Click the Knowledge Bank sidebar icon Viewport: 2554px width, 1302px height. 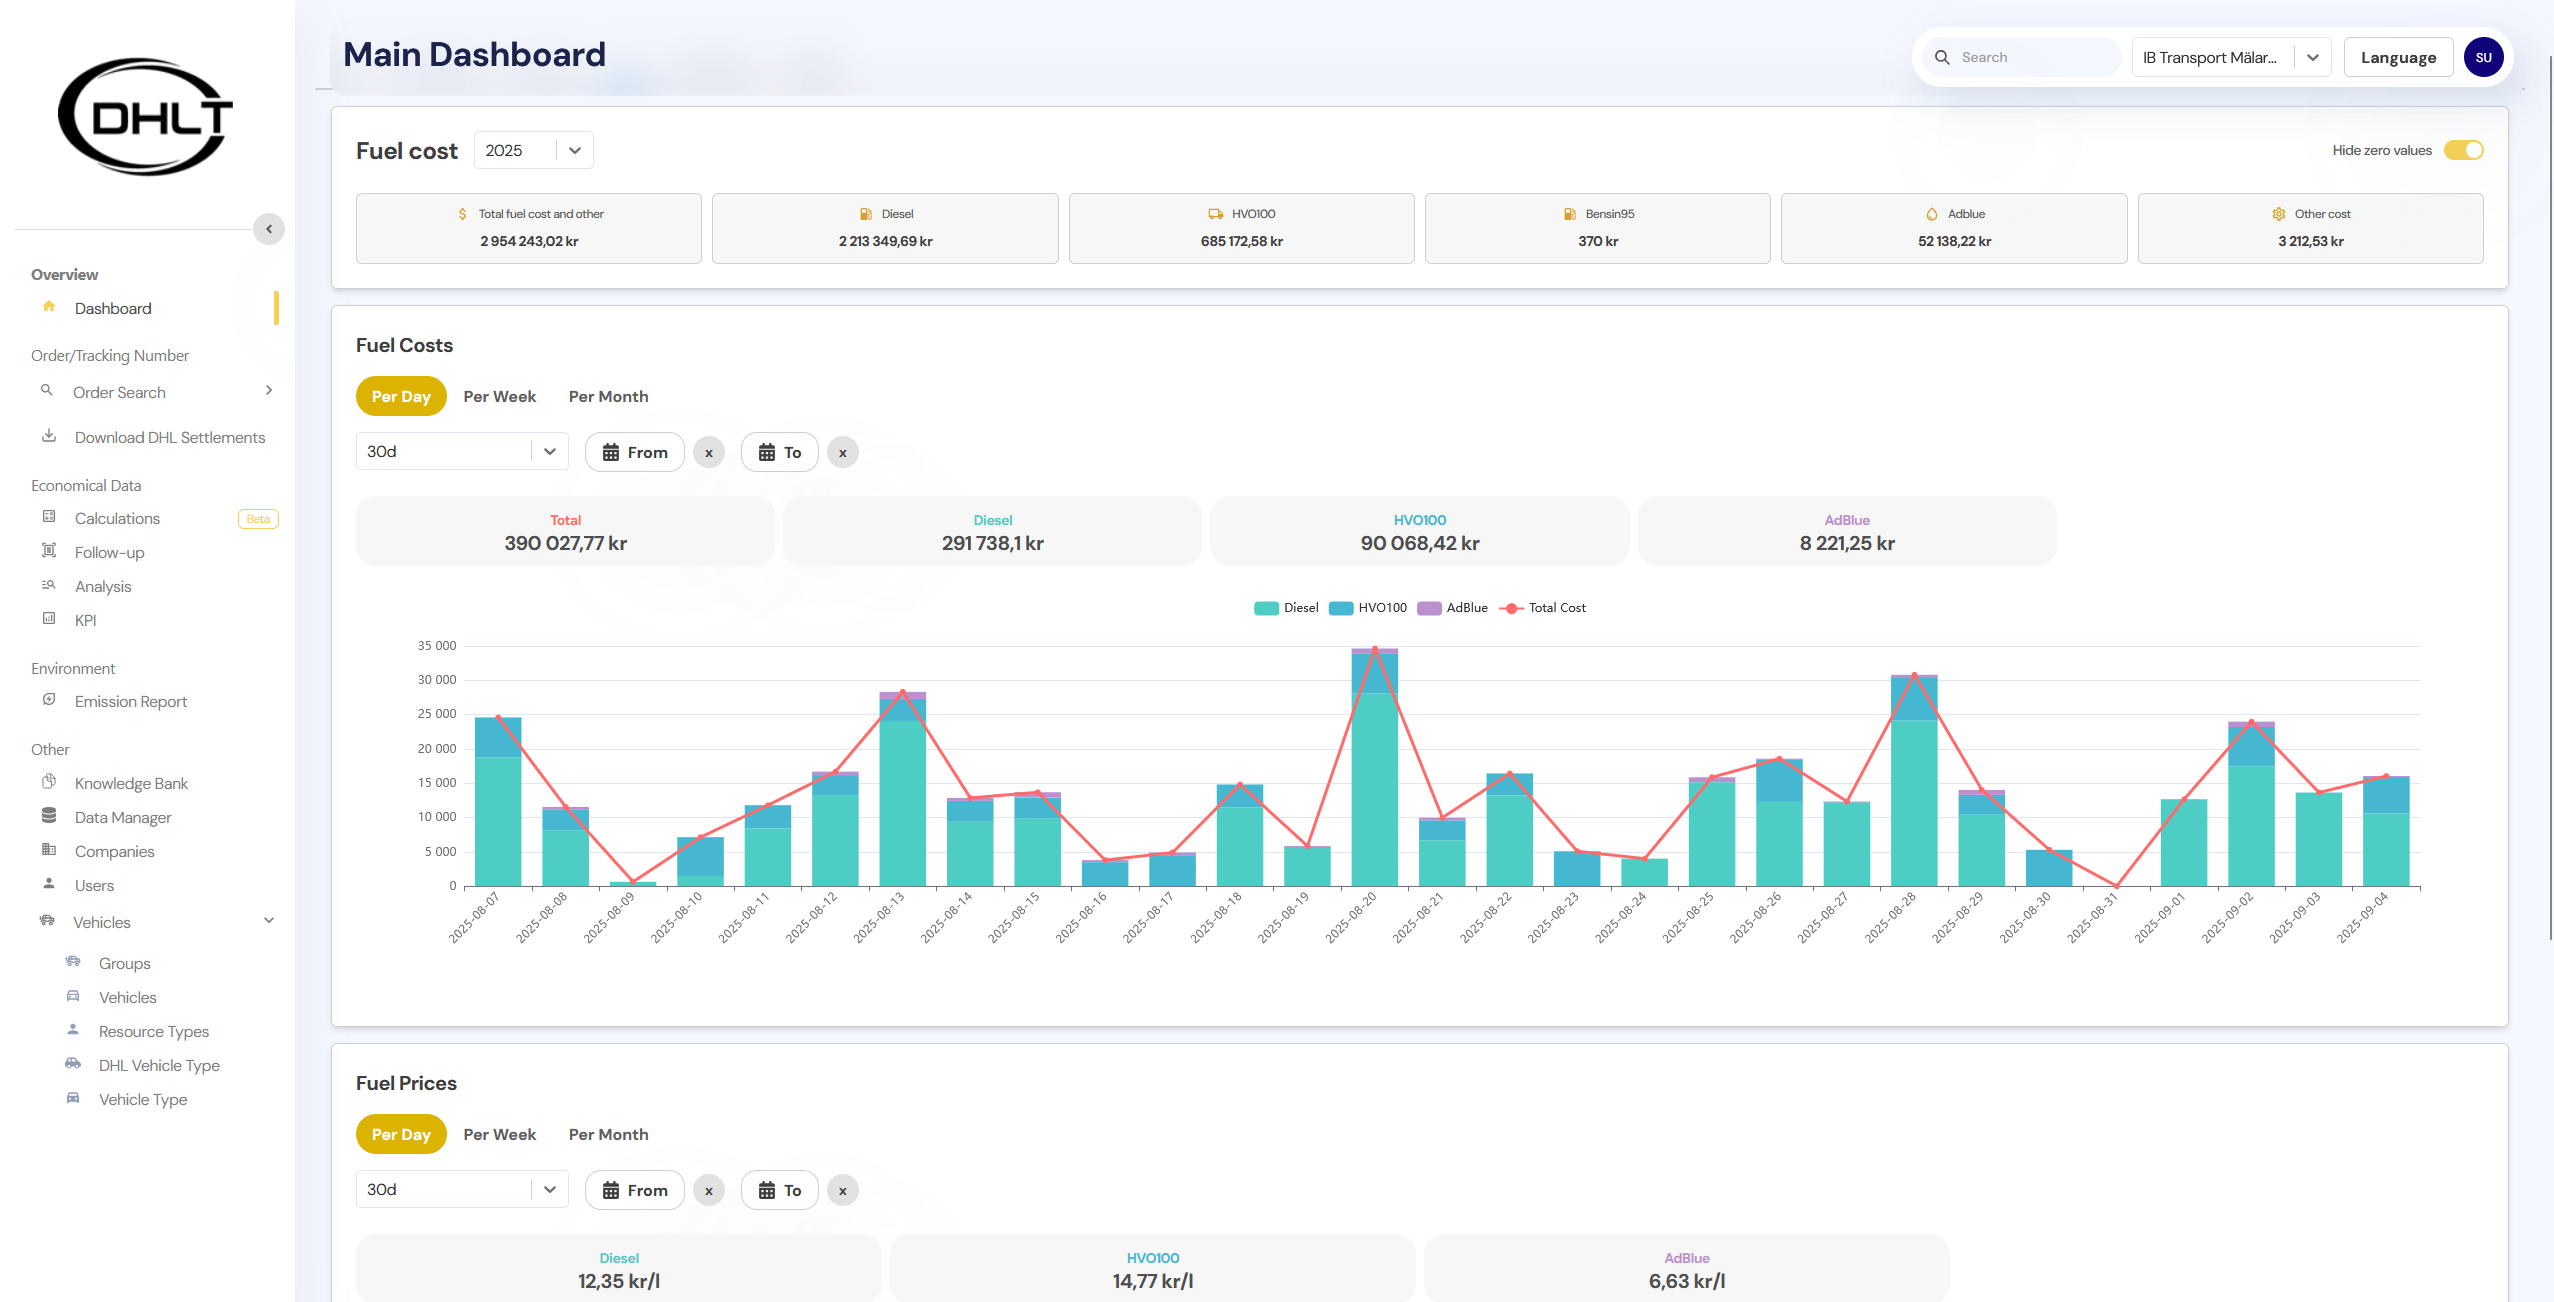pyautogui.click(x=49, y=782)
